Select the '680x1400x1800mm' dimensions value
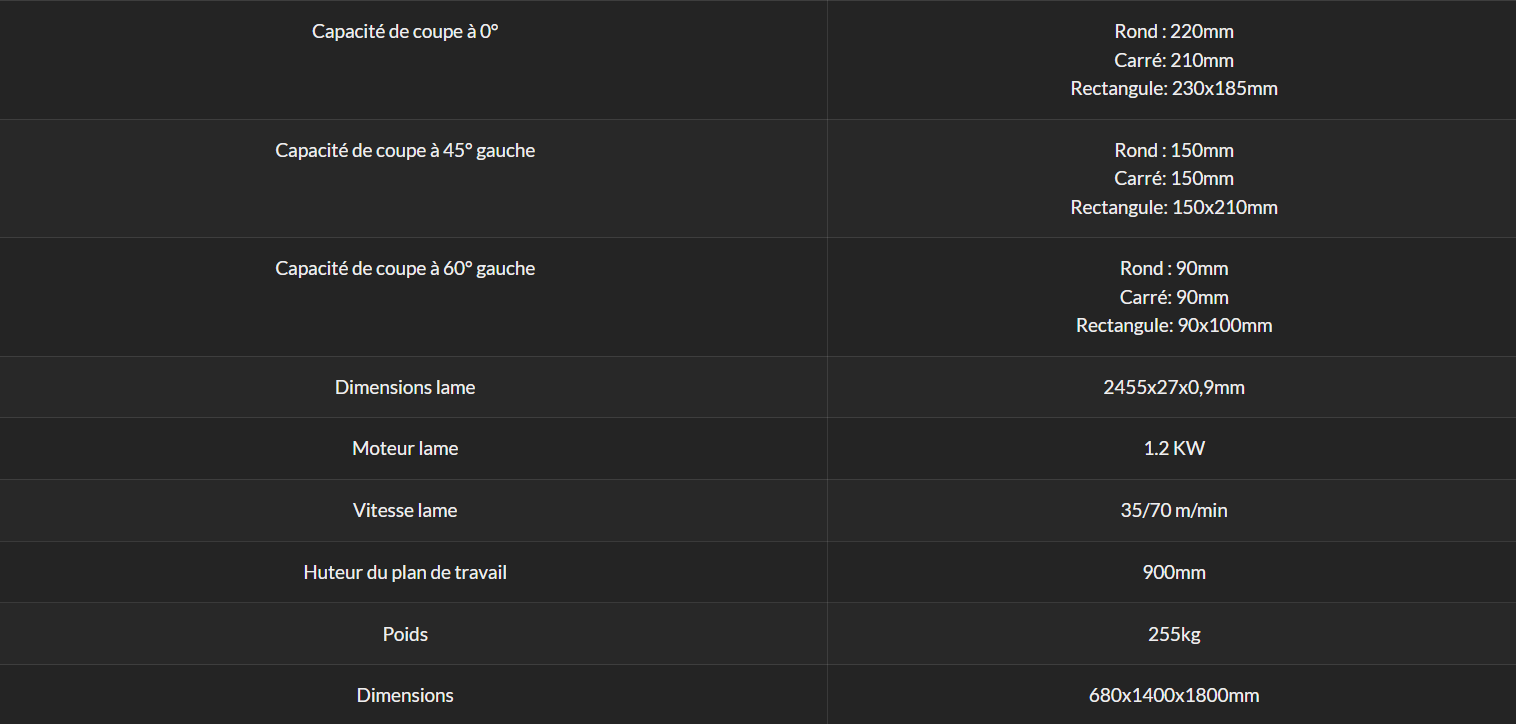The height and width of the screenshot is (724, 1516). [1174, 695]
